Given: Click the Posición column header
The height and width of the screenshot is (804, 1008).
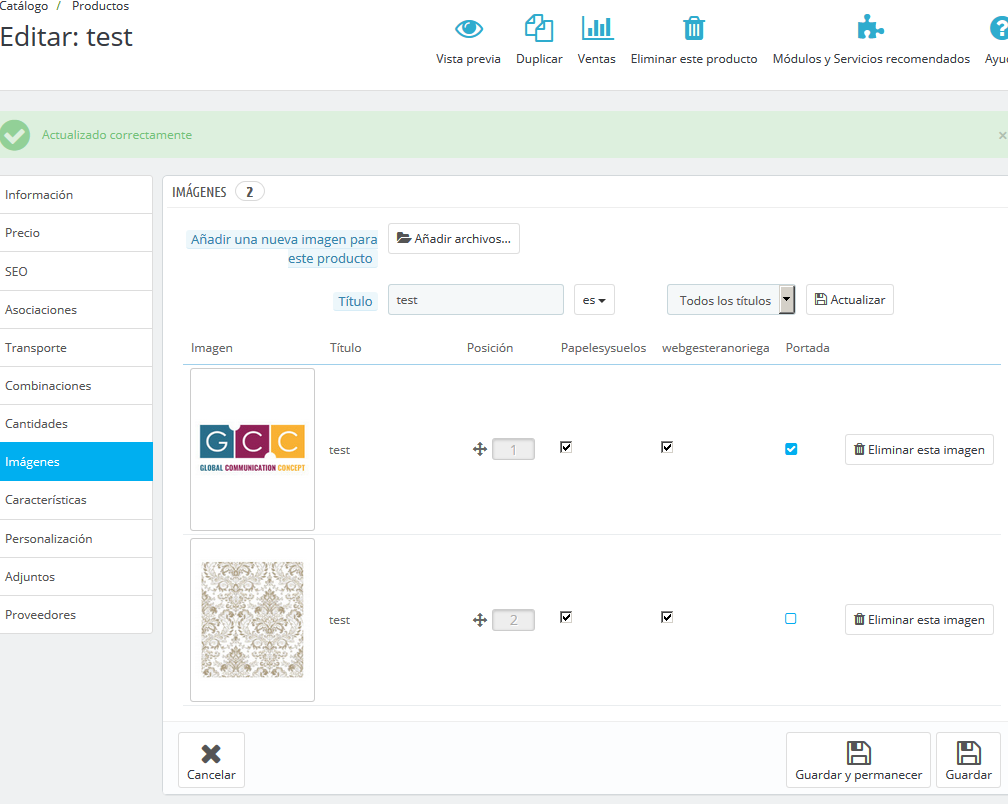Looking at the screenshot, I should [x=490, y=348].
